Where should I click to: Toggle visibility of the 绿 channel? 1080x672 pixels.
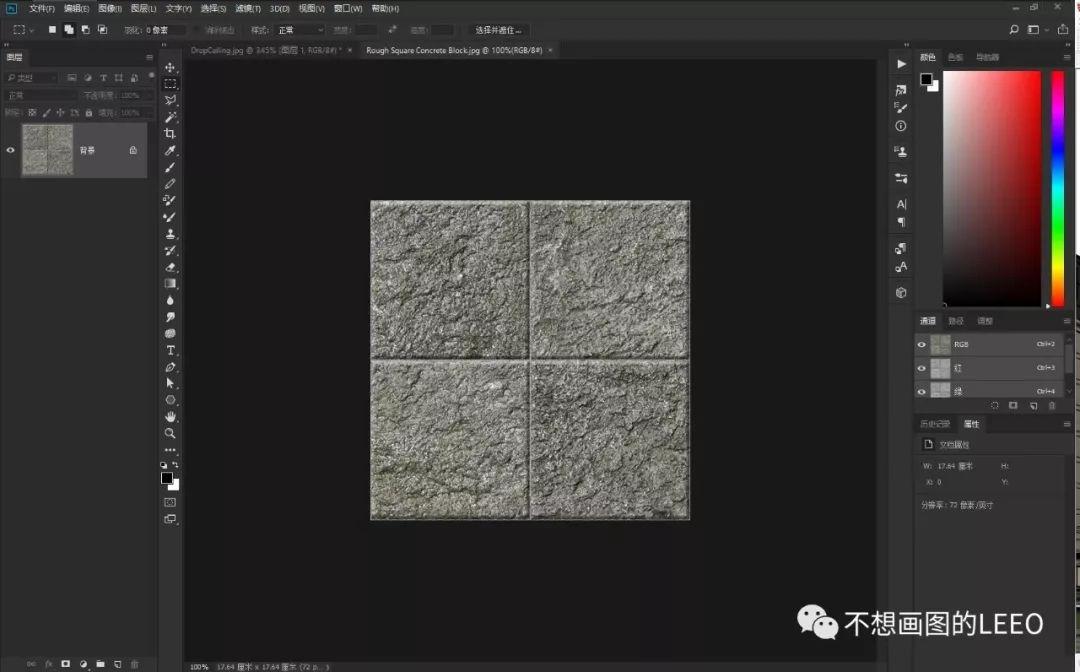922,391
